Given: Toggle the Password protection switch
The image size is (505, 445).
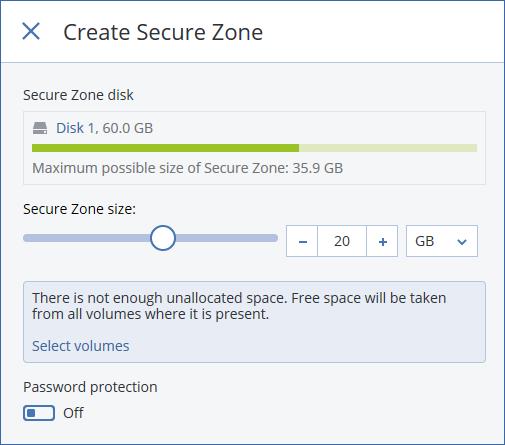Looking at the screenshot, I should coord(39,413).
